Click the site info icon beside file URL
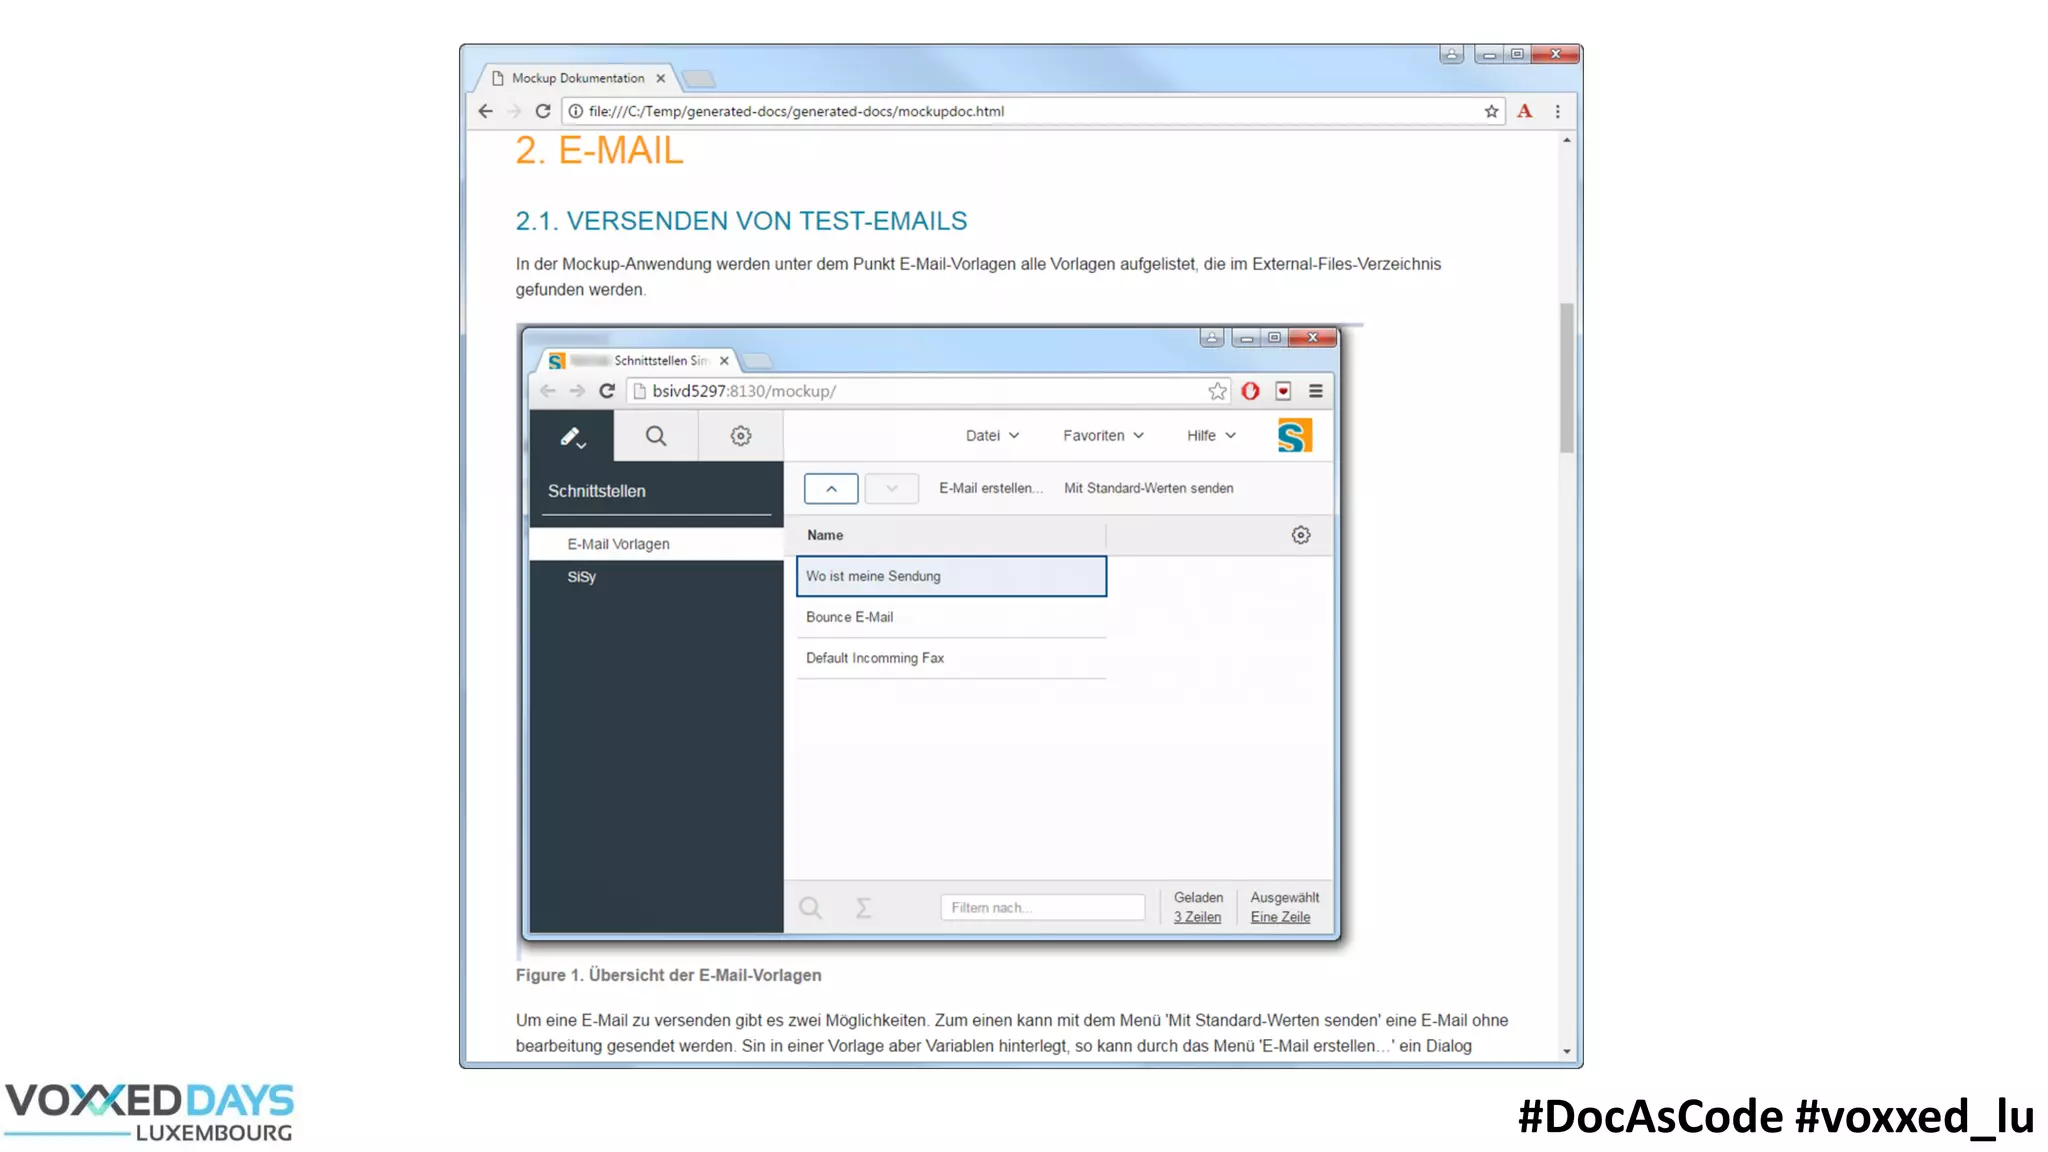Viewport: 2048px width, 1152px height. click(576, 111)
